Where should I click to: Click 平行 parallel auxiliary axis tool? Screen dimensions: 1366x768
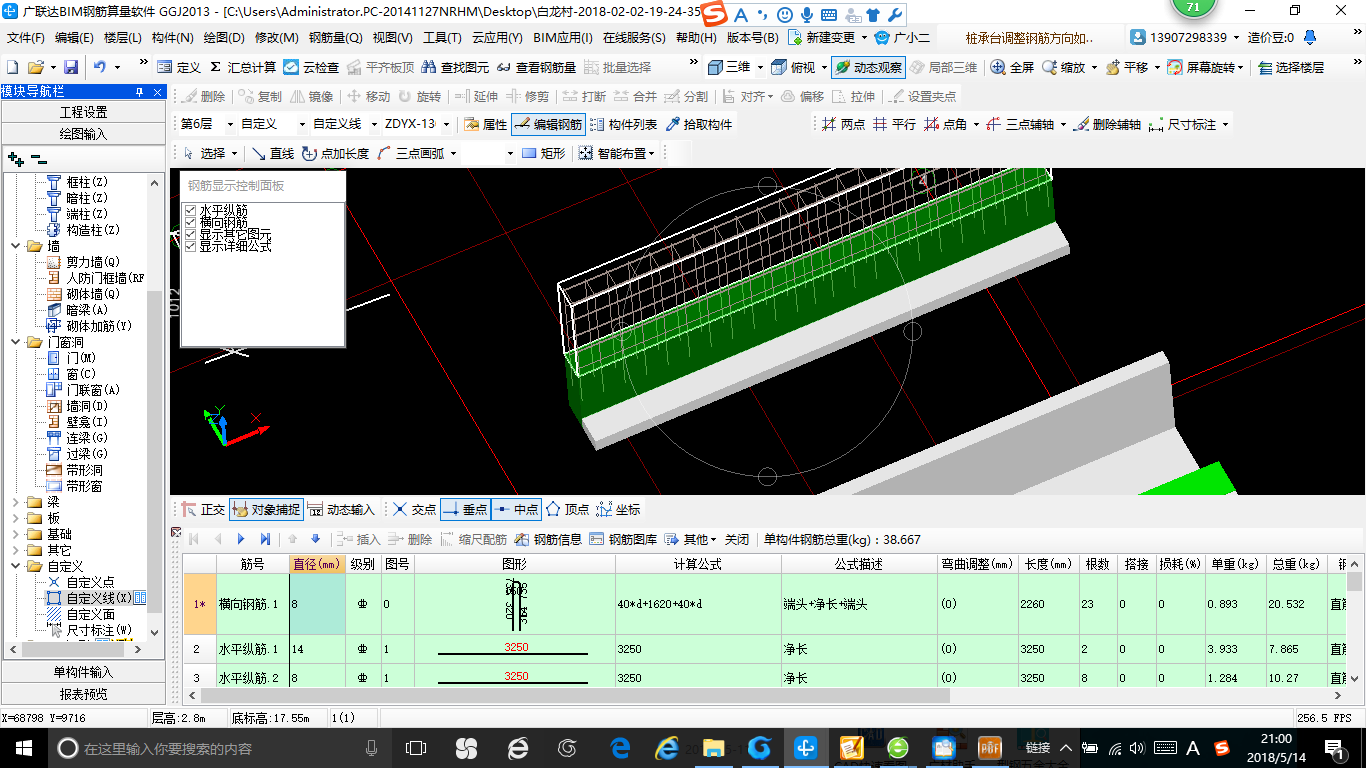click(x=894, y=124)
